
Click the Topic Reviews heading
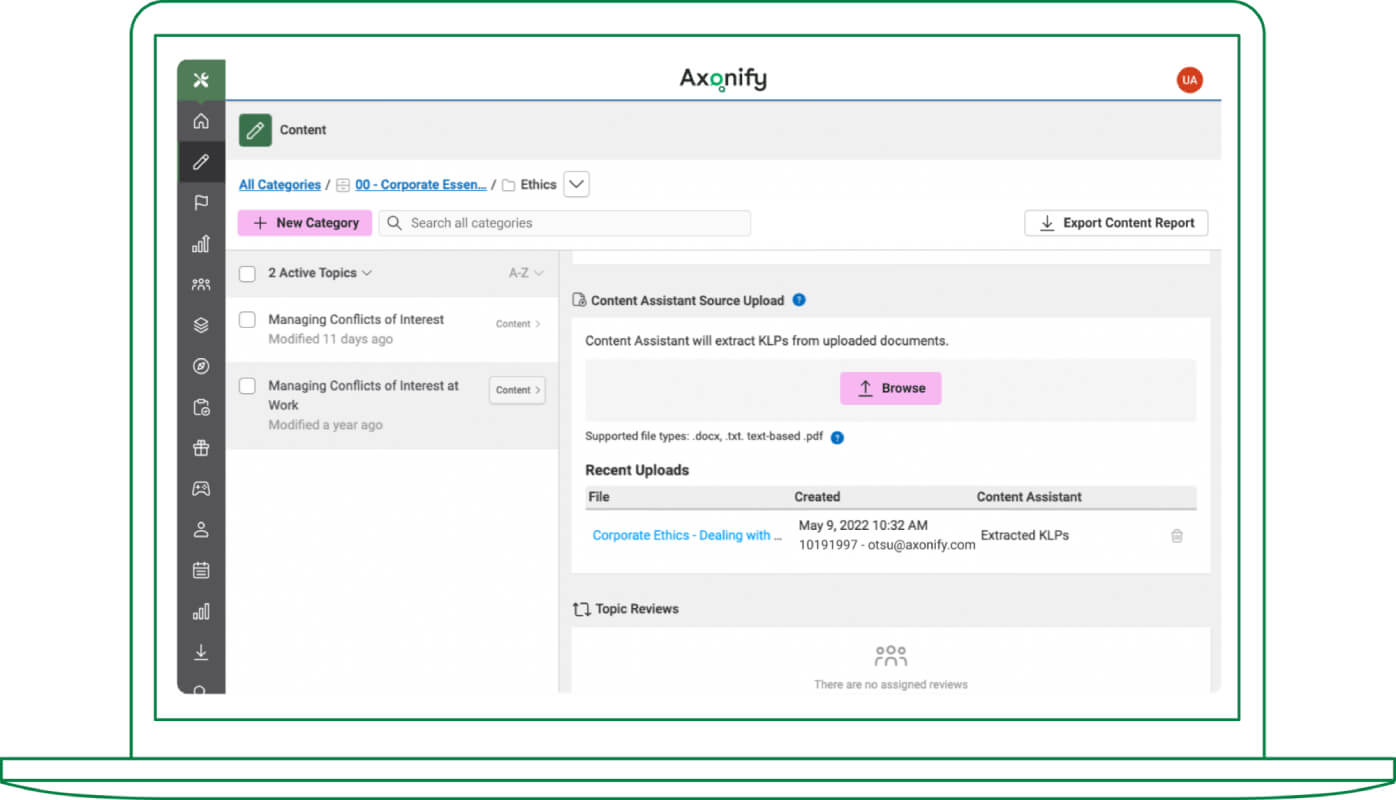point(637,609)
